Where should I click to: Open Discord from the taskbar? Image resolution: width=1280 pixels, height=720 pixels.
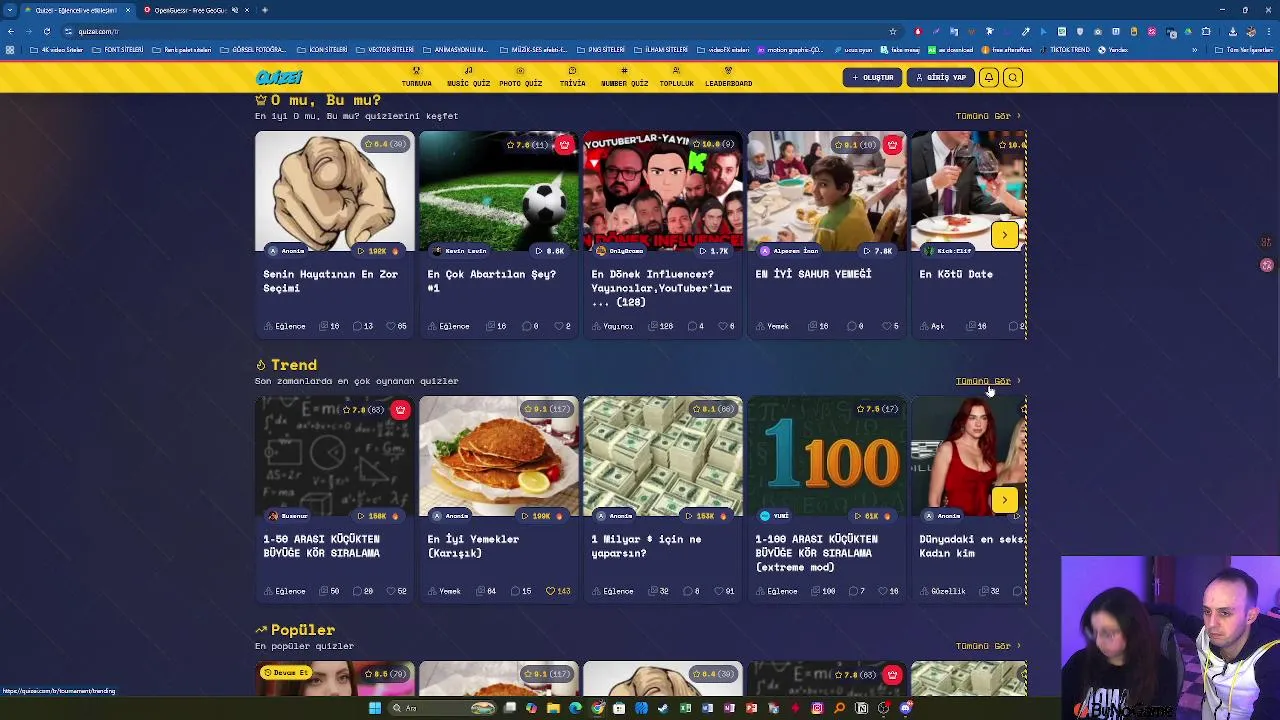point(906,708)
